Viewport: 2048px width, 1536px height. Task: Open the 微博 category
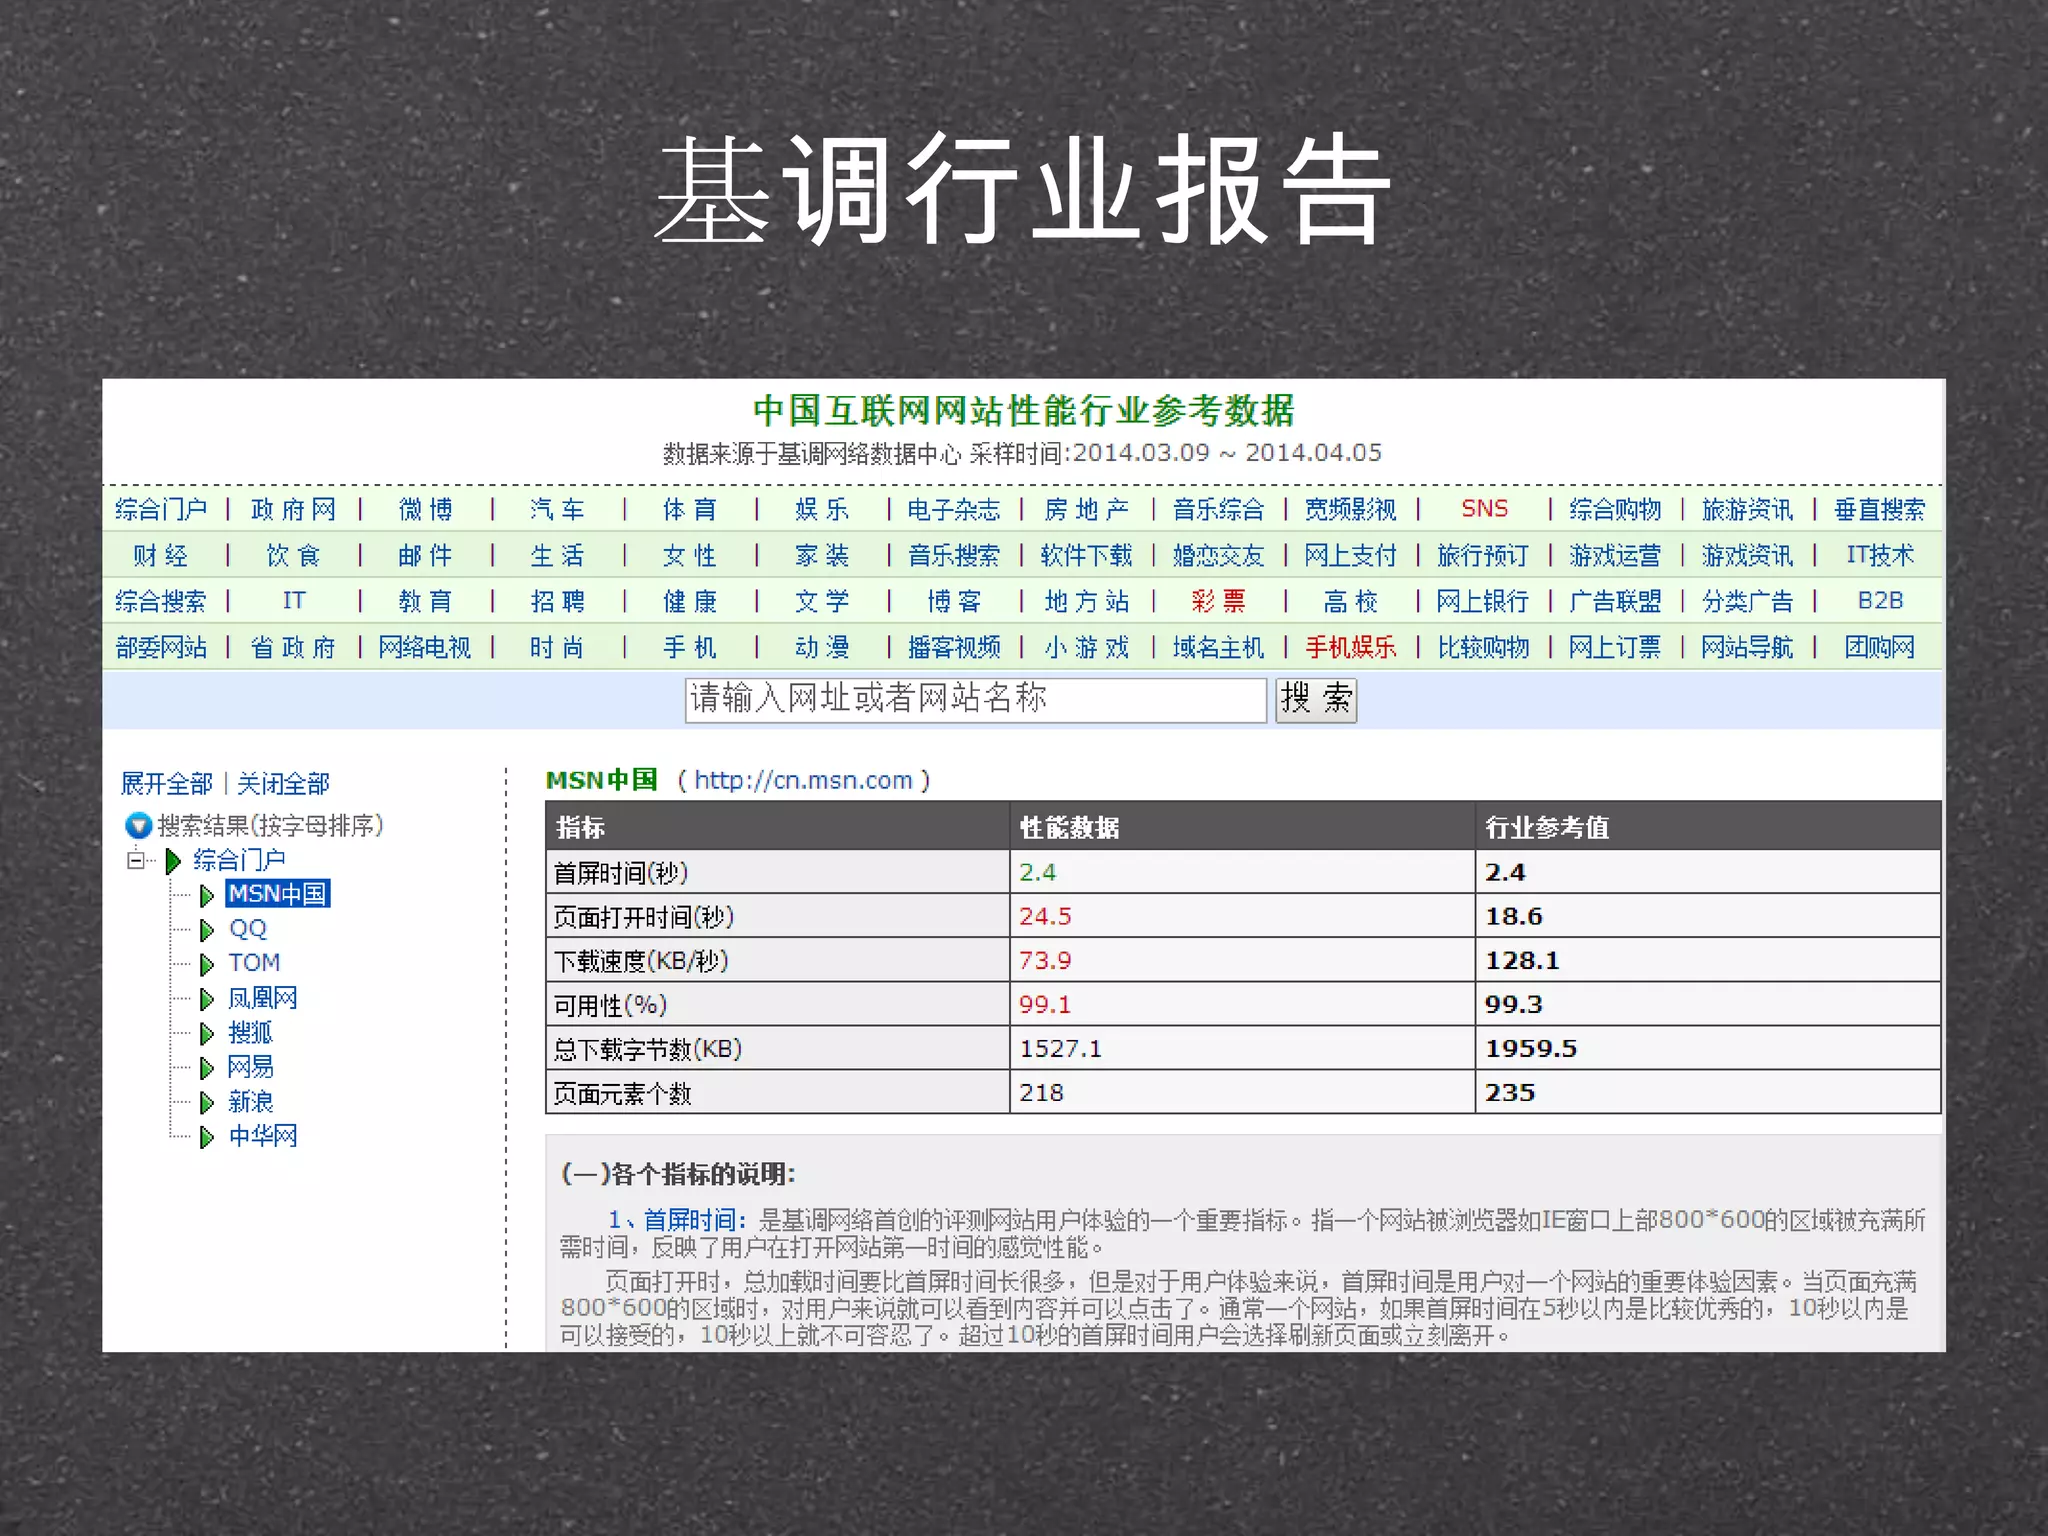425,509
